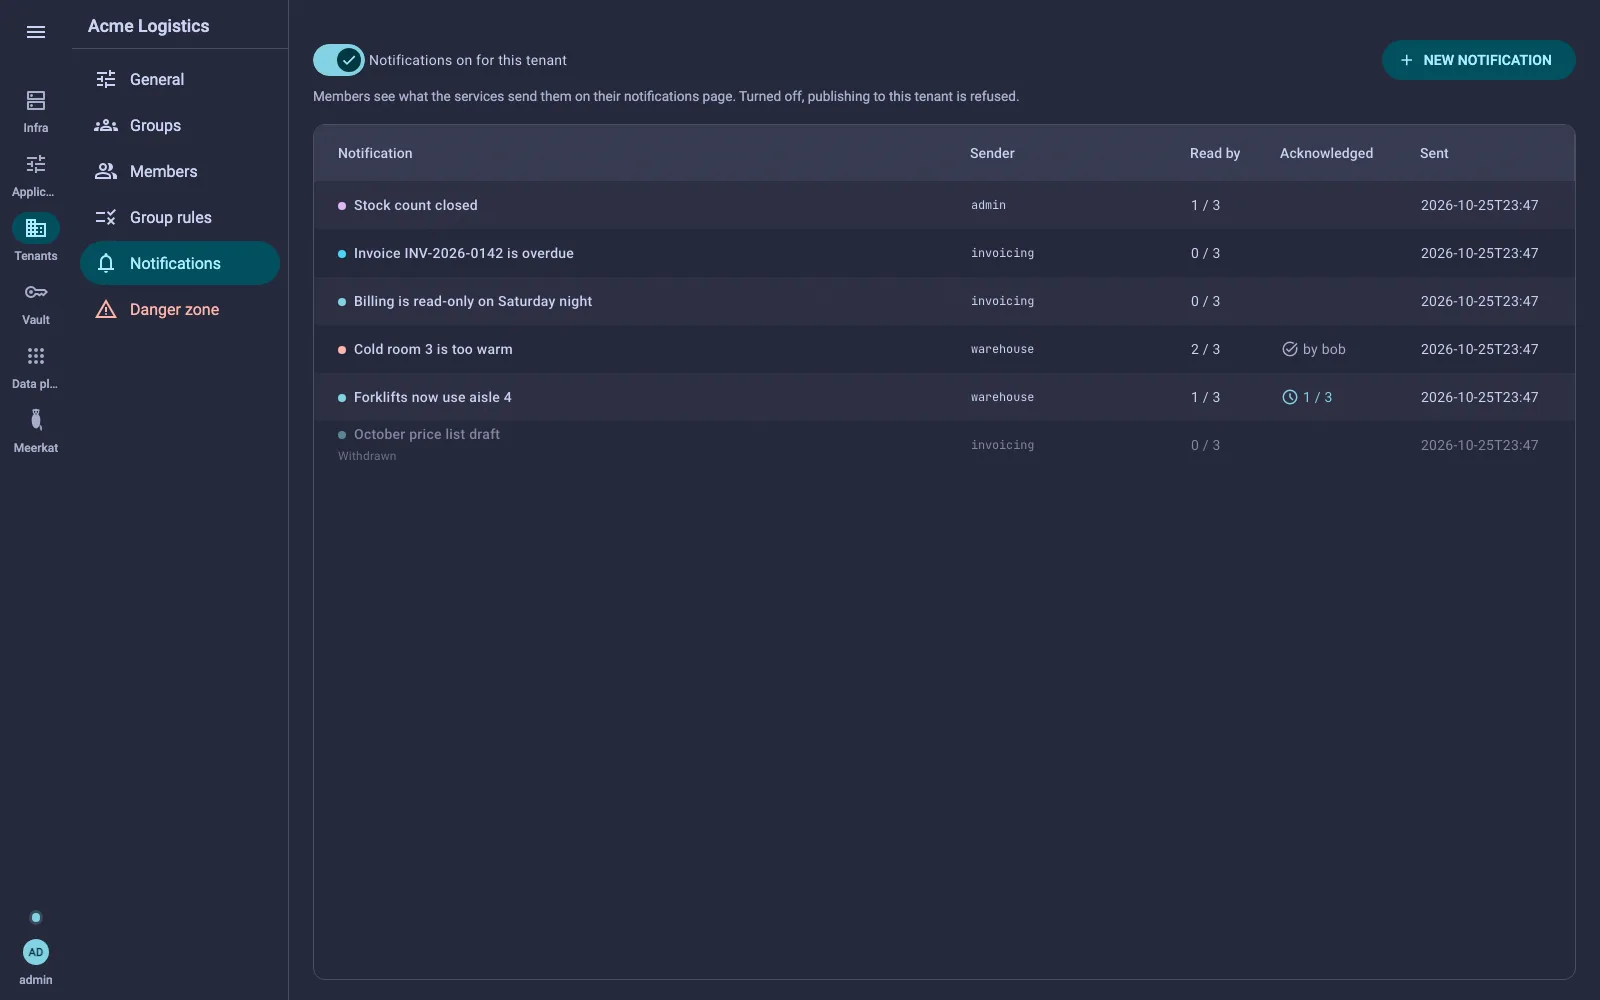Go to Groups page
Screen dimensions: 1600x1000
pyautogui.click(x=180, y=125)
